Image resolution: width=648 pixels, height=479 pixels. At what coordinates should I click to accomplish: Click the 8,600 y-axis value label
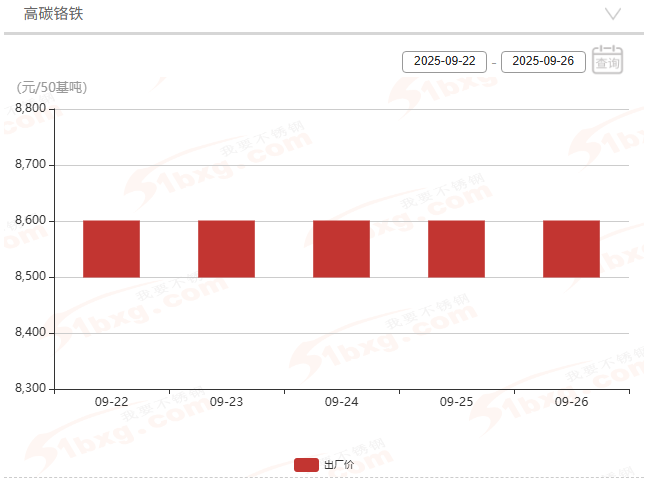(x=30, y=221)
